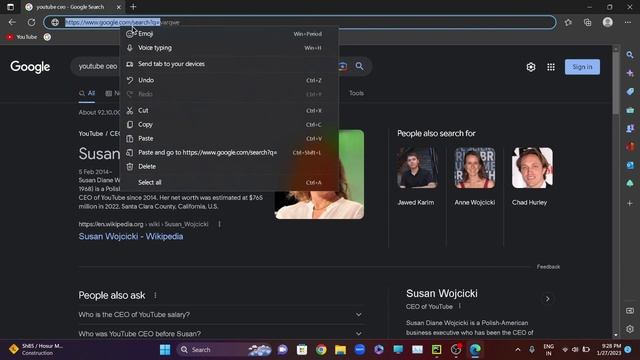Expand Susan Wojcicki knowledge panel arrow

click(547, 299)
